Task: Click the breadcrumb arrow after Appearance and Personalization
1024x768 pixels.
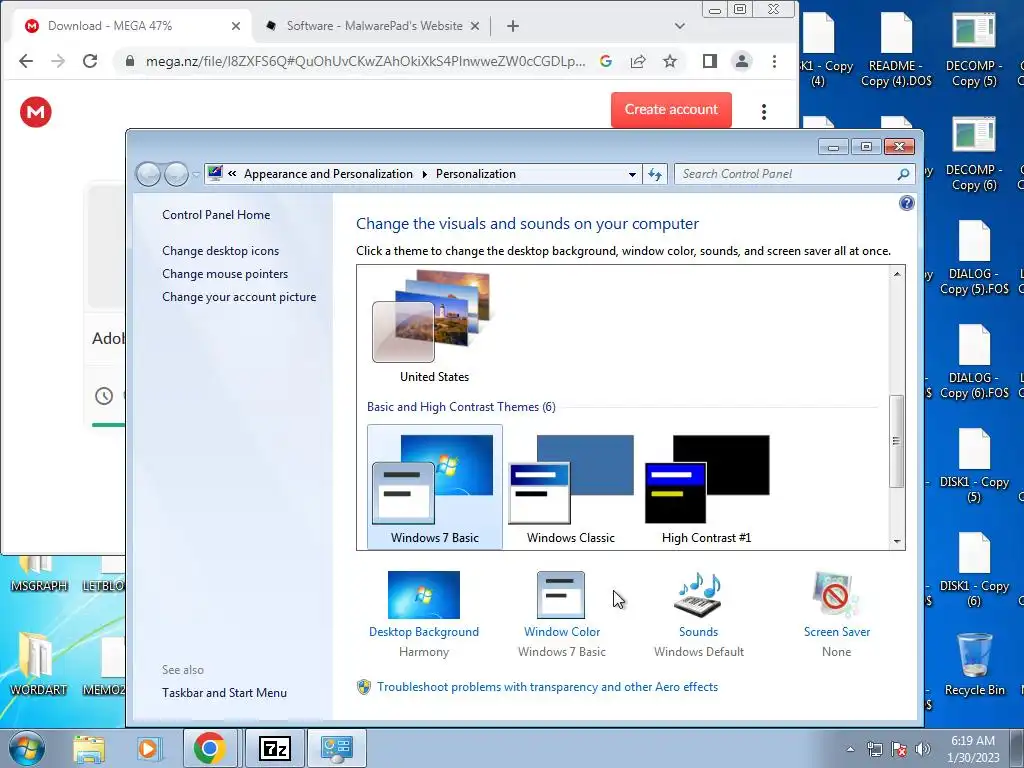Action: 424,174
